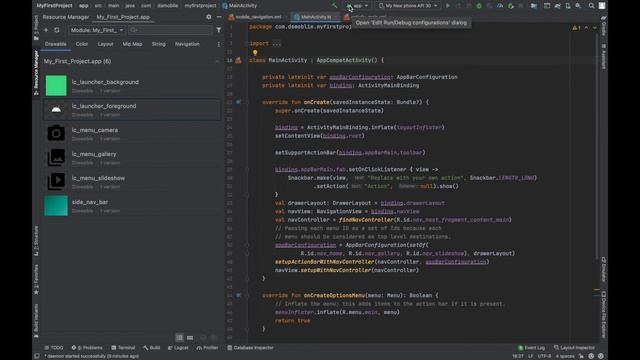640x360 pixels.
Task: Open the Event Log
Action: tap(531, 348)
